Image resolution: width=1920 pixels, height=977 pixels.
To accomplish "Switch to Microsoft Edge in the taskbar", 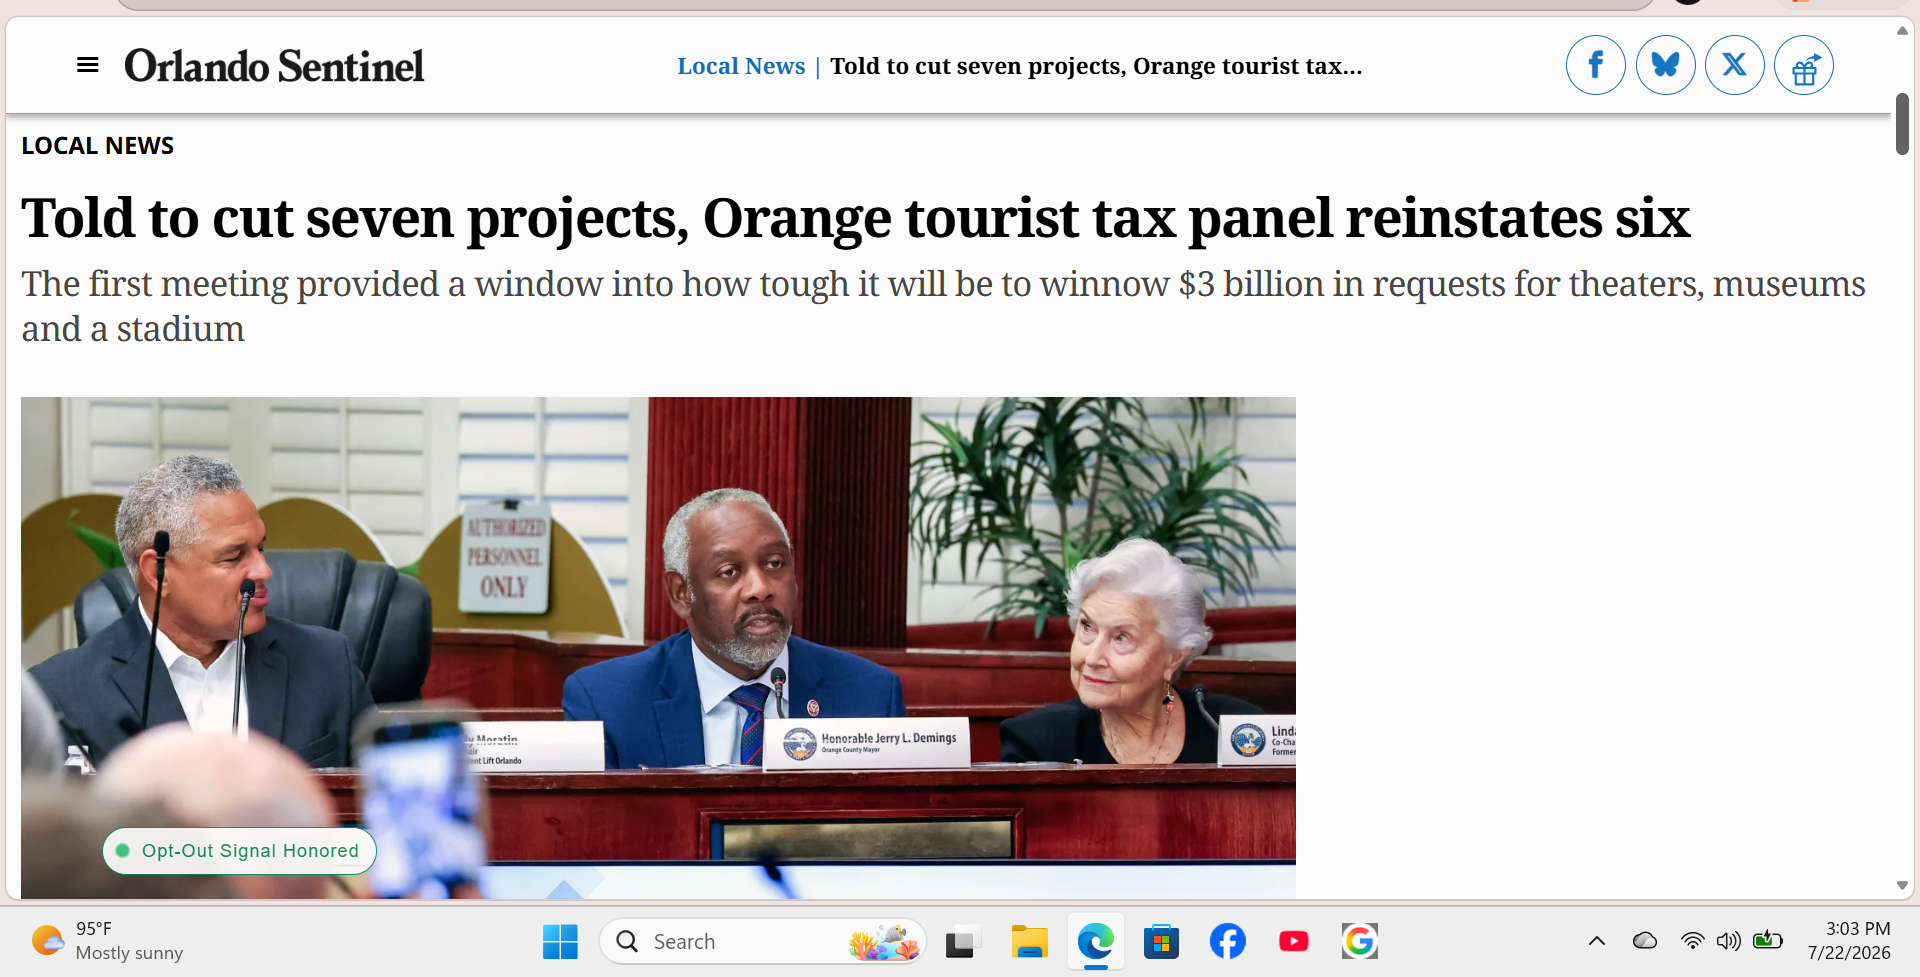I will click(1096, 942).
